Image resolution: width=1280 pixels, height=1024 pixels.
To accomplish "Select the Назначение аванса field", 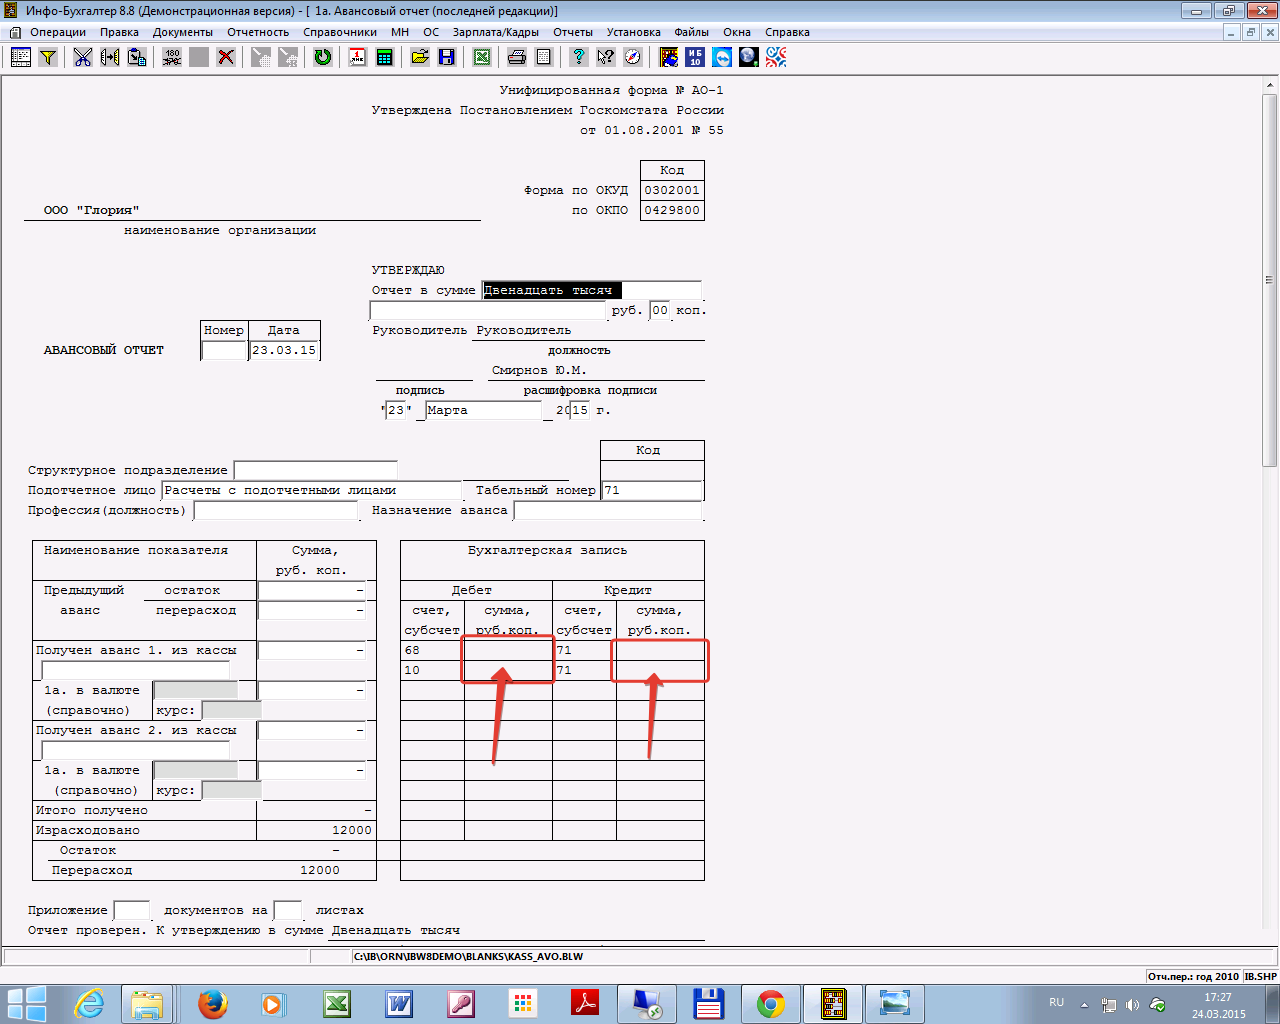I will pyautogui.click(x=607, y=511).
